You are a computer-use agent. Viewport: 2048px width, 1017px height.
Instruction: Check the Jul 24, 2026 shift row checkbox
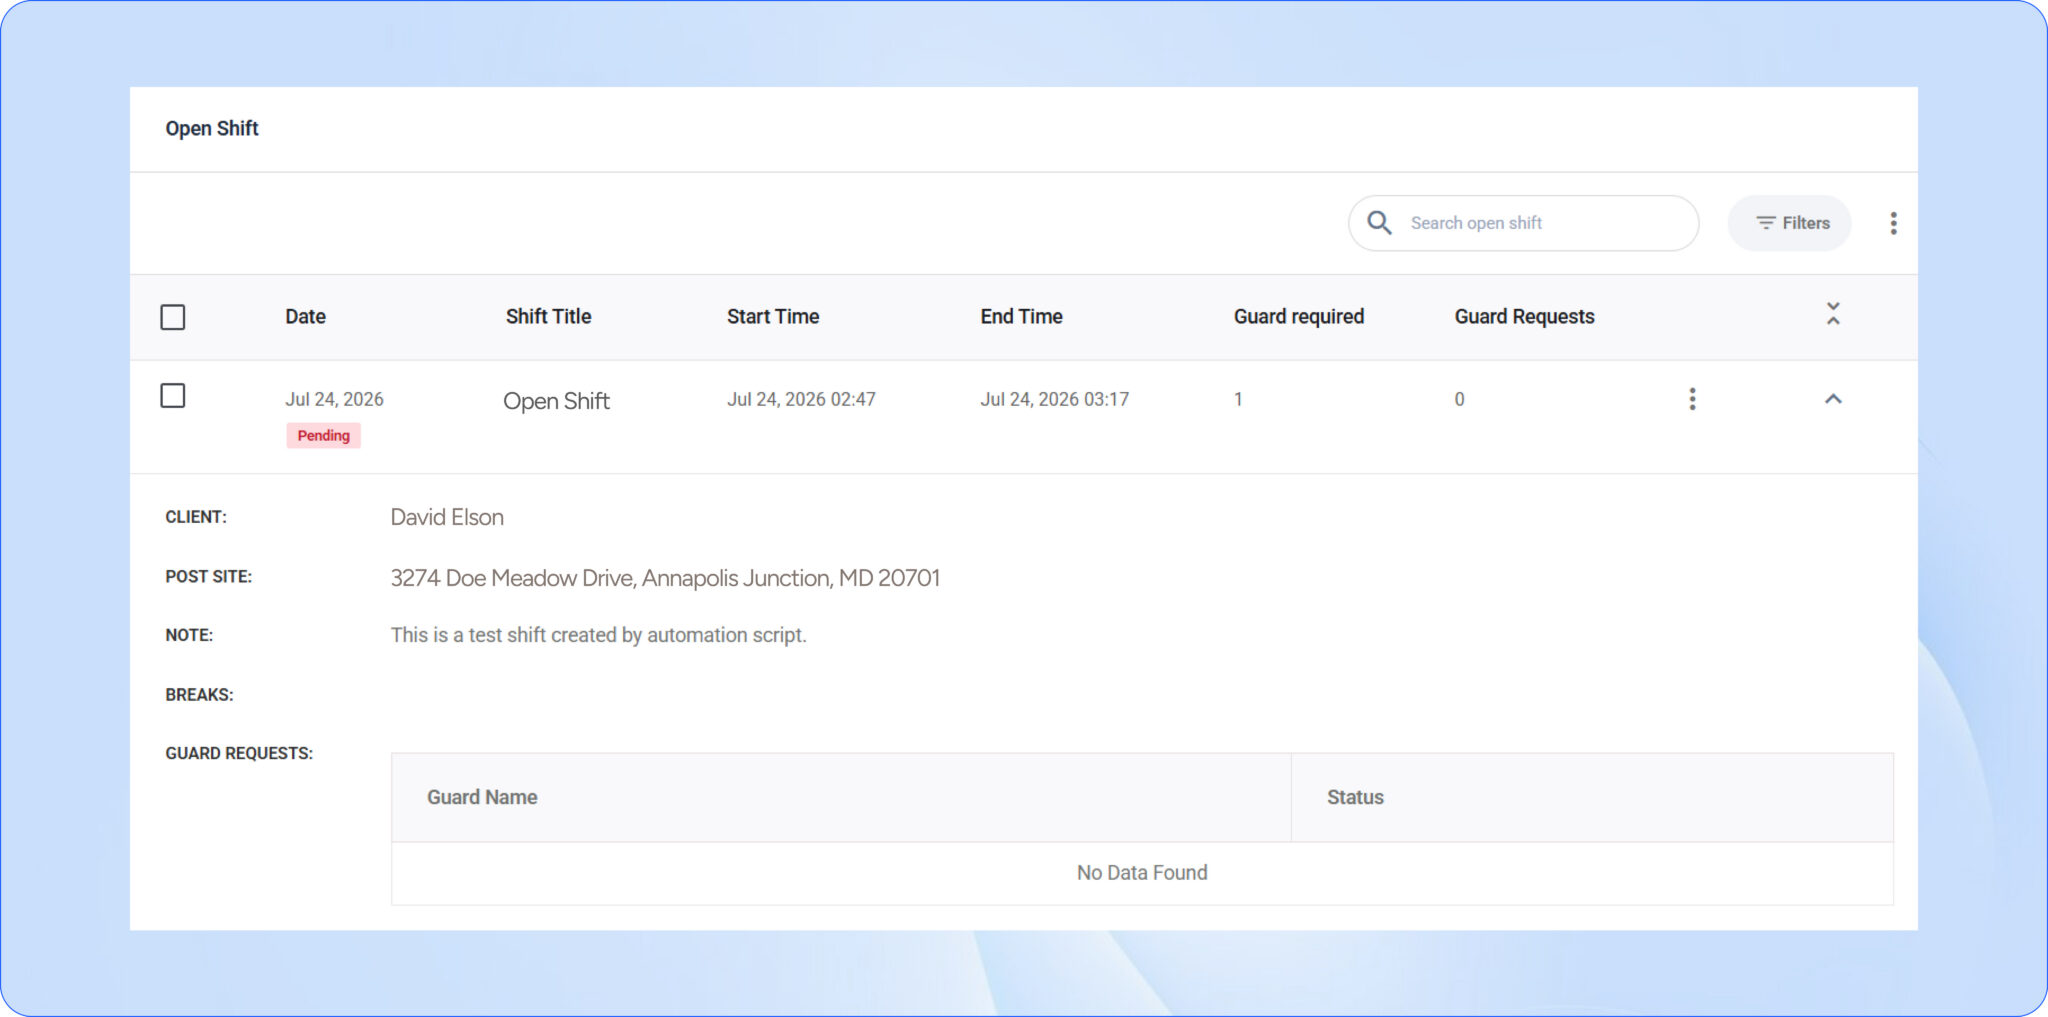tap(173, 396)
